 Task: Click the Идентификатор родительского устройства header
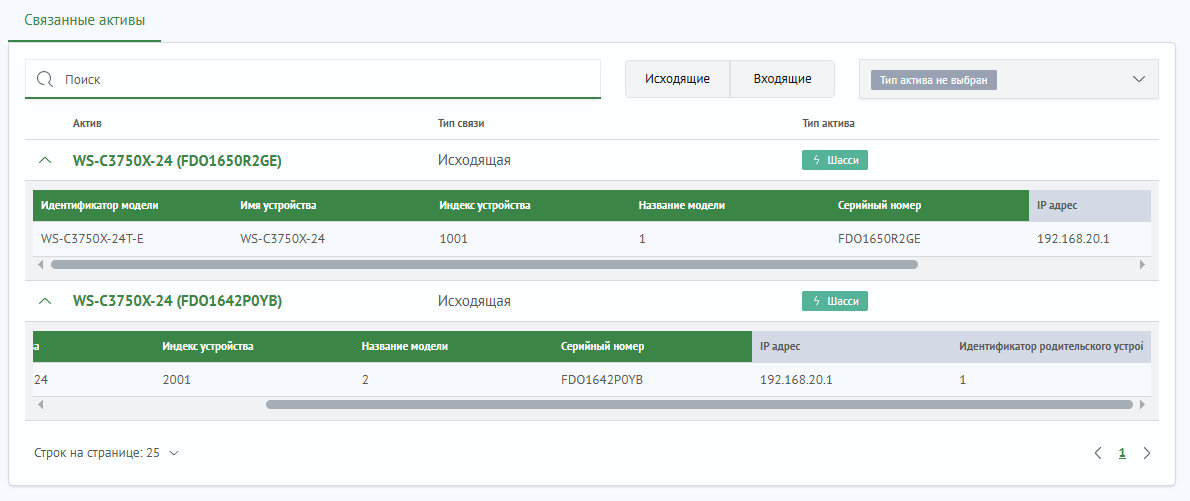[1051, 347]
